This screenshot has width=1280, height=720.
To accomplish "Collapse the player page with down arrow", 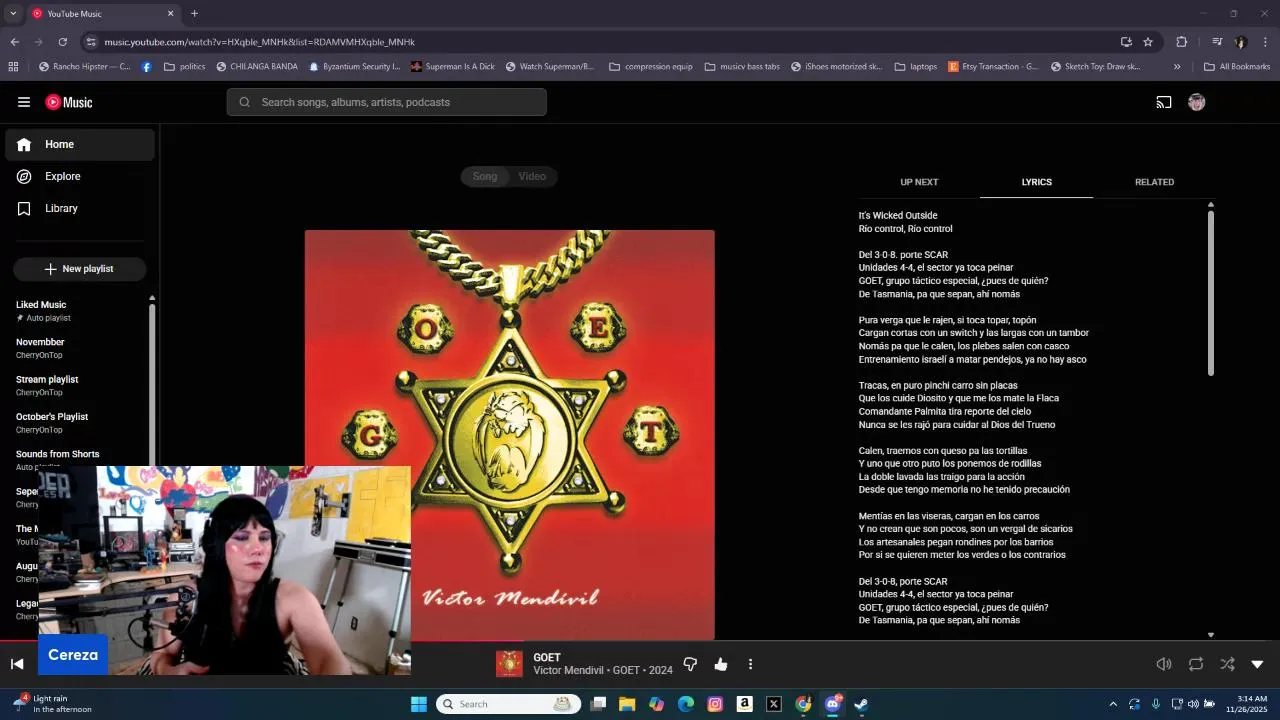I will [x=1258, y=664].
